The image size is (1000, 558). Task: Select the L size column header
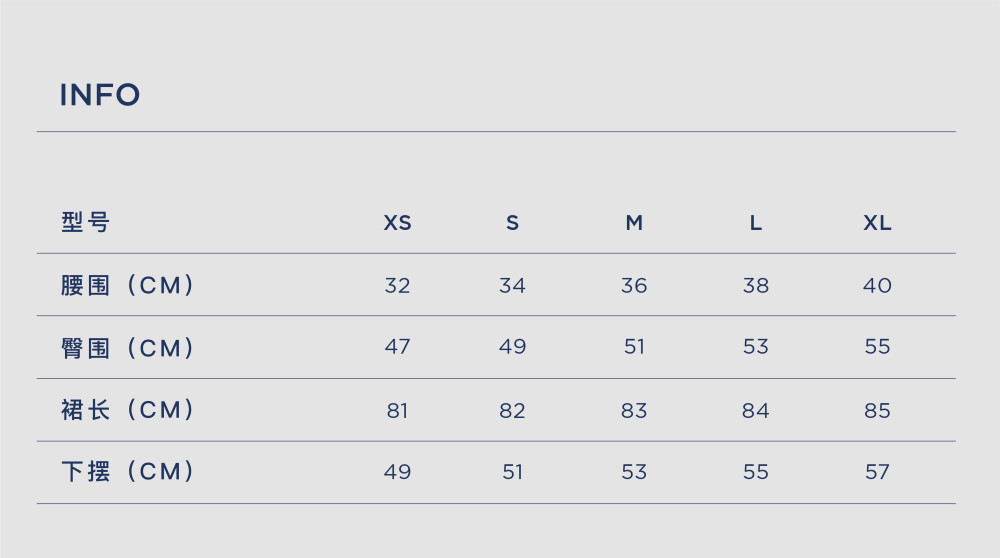click(756, 223)
